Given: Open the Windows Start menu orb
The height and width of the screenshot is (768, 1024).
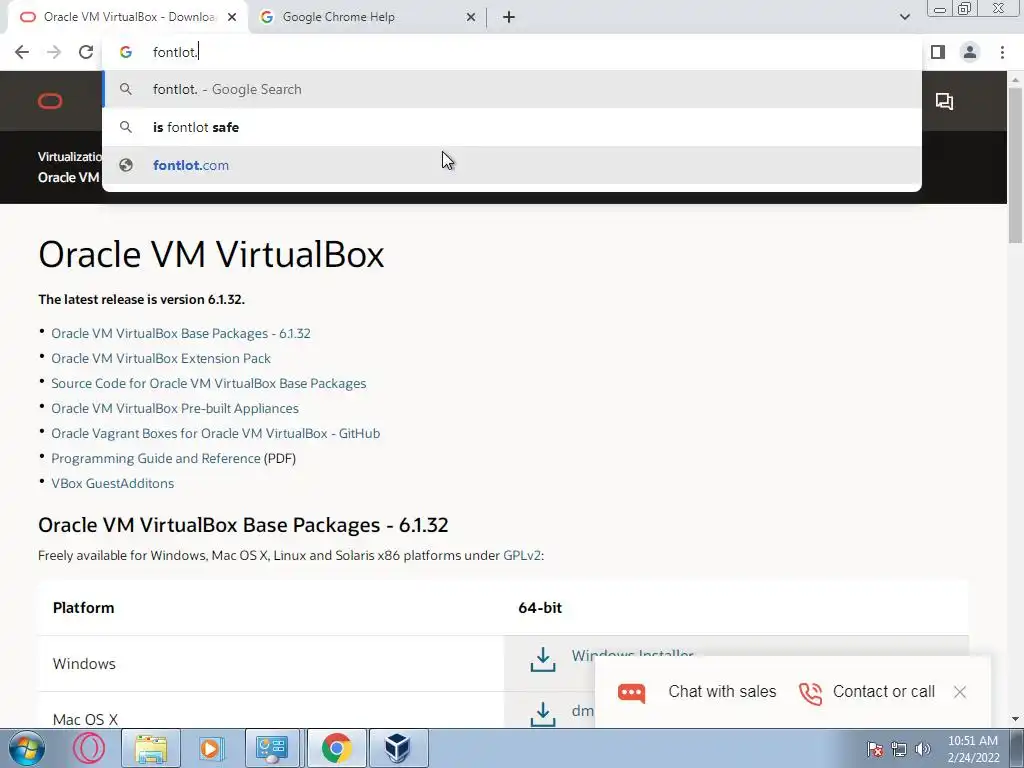Looking at the screenshot, I should coord(27,748).
